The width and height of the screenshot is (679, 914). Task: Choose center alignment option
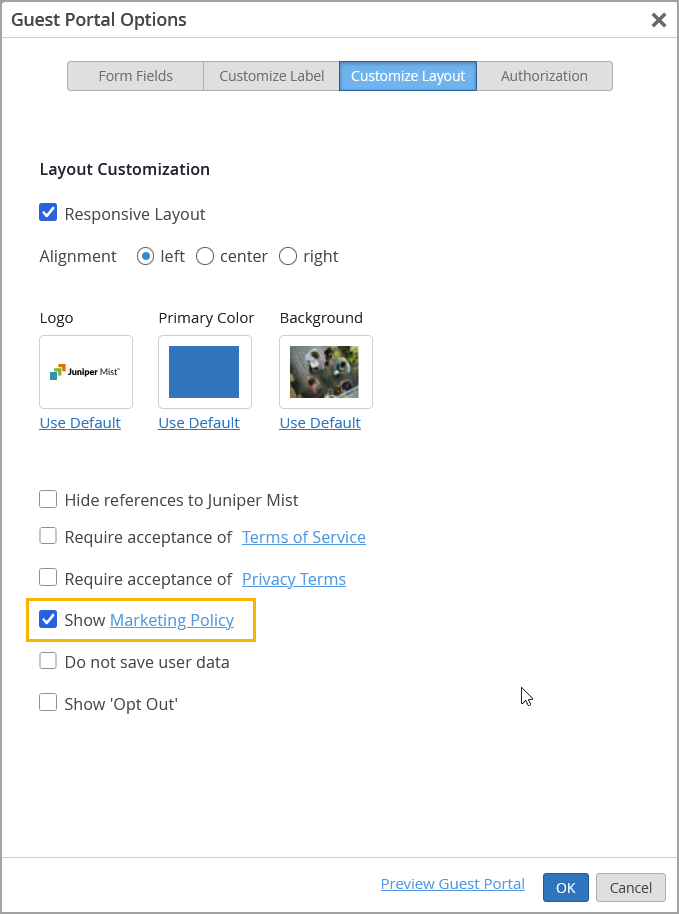pyautogui.click(x=205, y=256)
